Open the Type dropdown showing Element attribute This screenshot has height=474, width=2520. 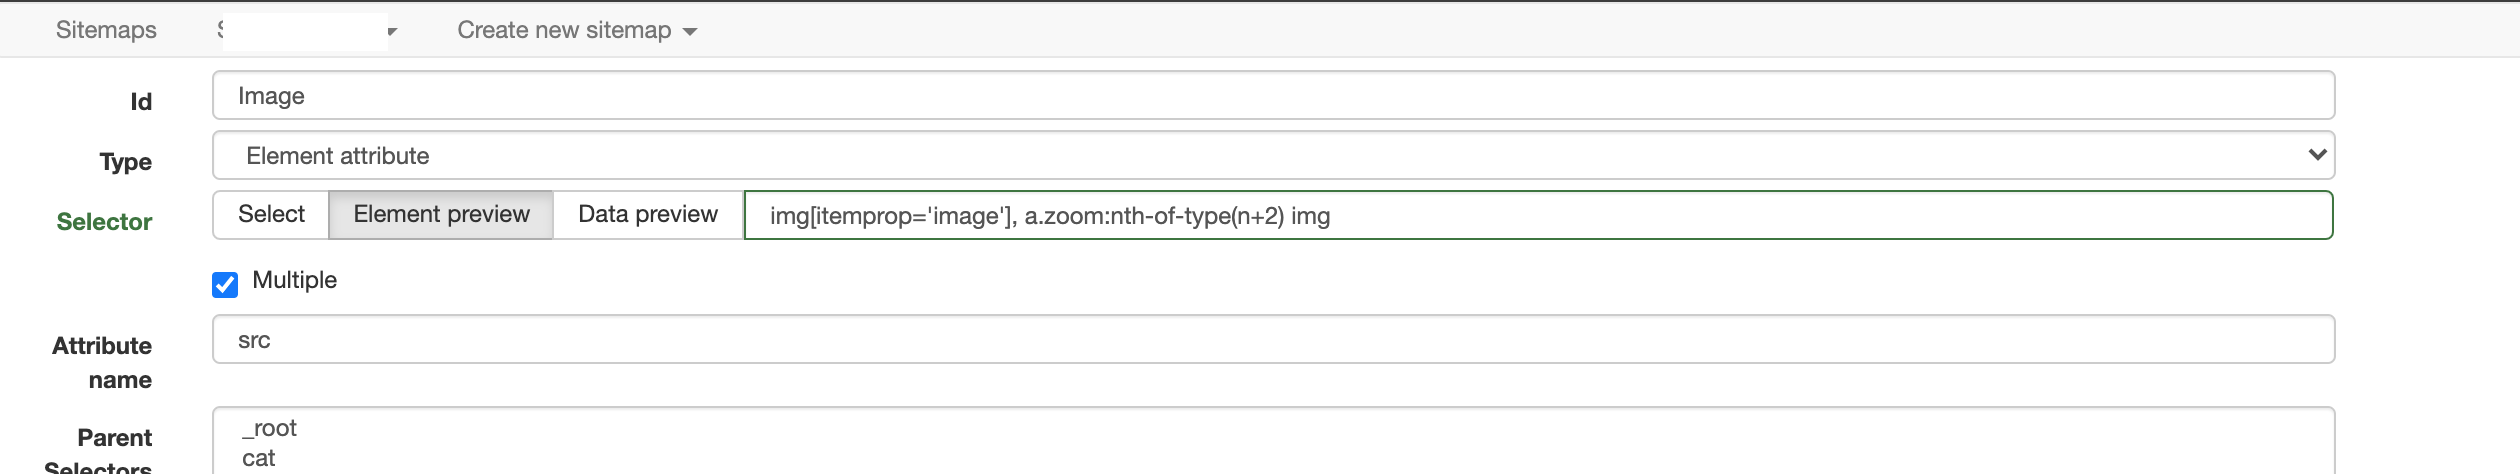[x=1272, y=156]
